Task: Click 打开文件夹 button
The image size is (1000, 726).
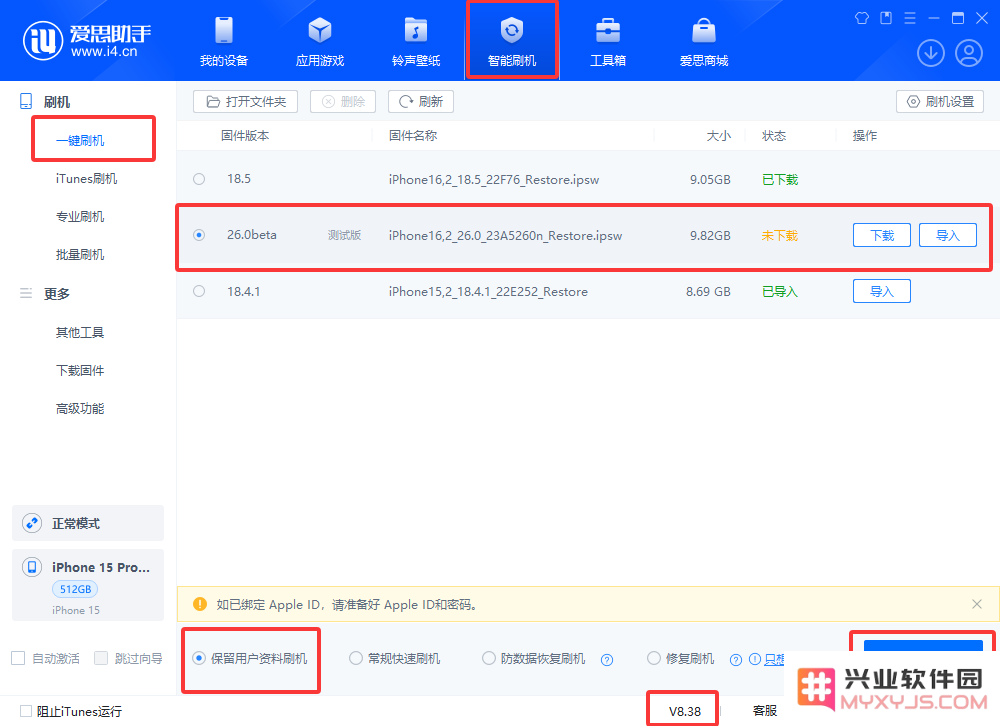Action: (246, 101)
